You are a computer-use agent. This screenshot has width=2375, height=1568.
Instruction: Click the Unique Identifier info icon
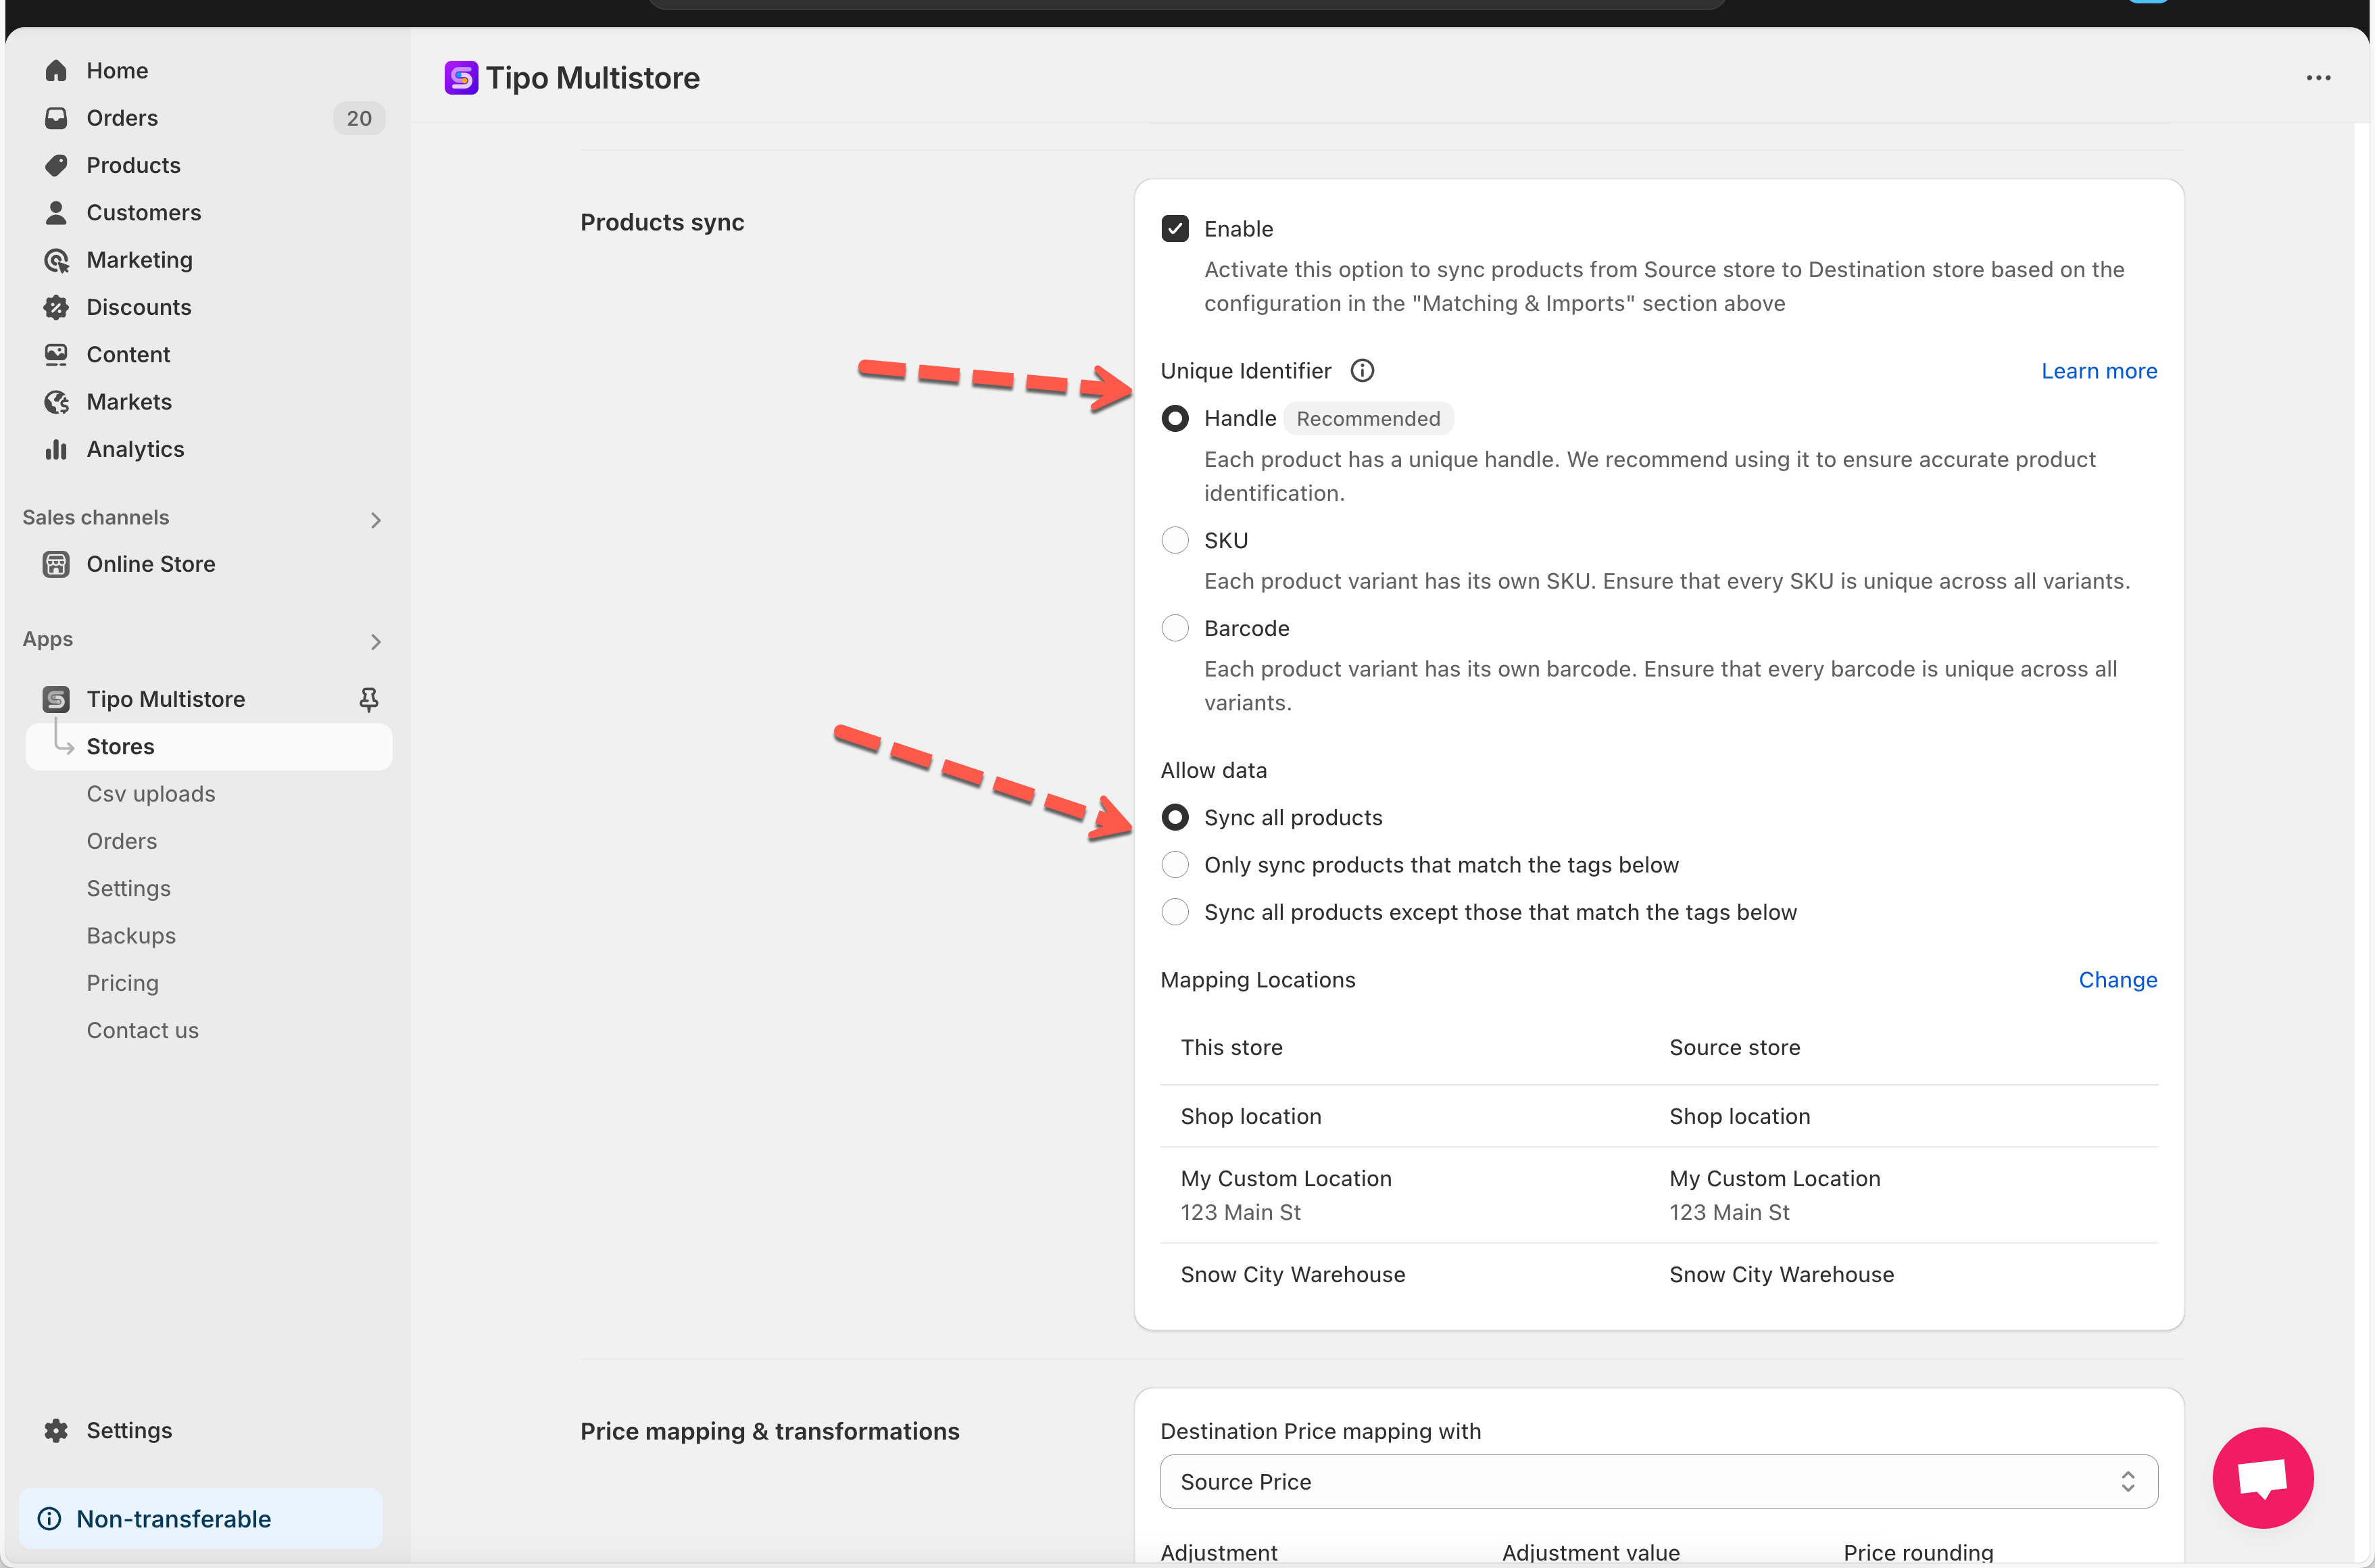pyautogui.click(x=1362, y=371)
